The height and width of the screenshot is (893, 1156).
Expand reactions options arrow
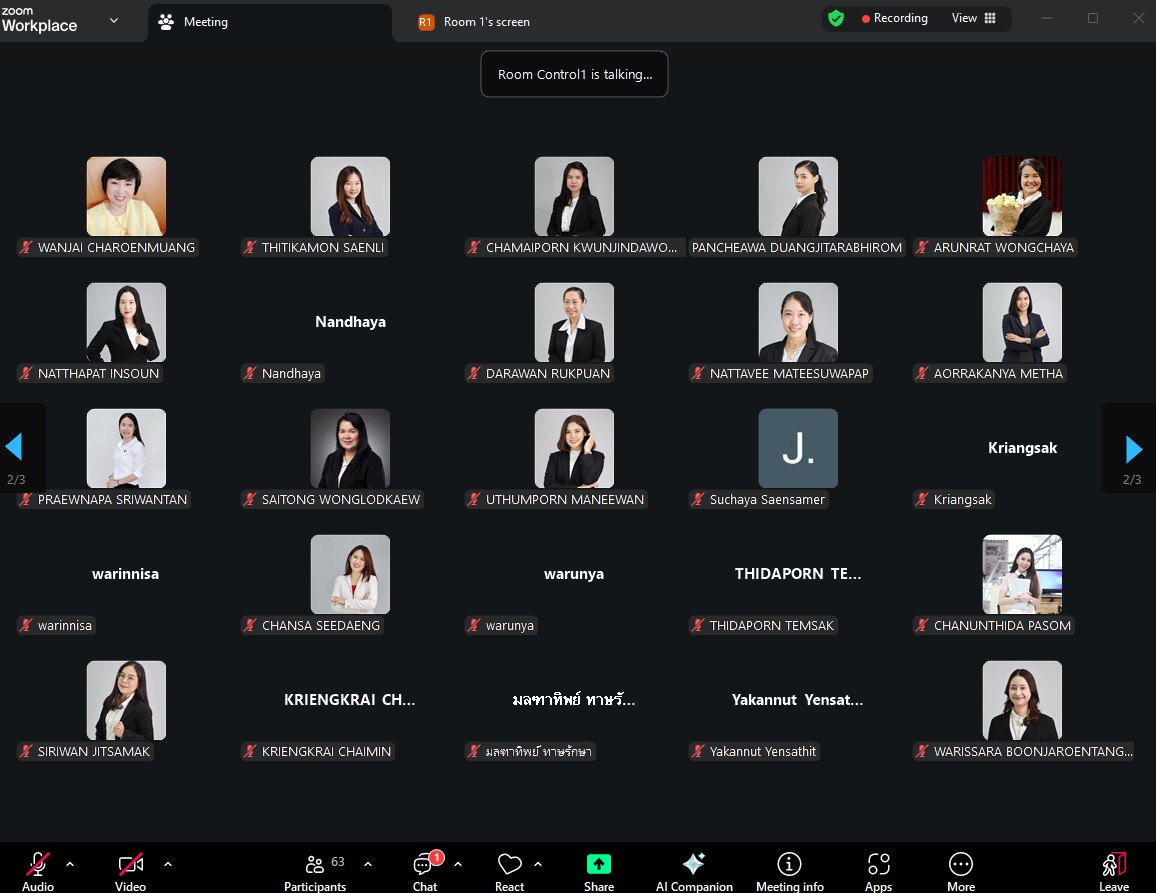[538, 864]
